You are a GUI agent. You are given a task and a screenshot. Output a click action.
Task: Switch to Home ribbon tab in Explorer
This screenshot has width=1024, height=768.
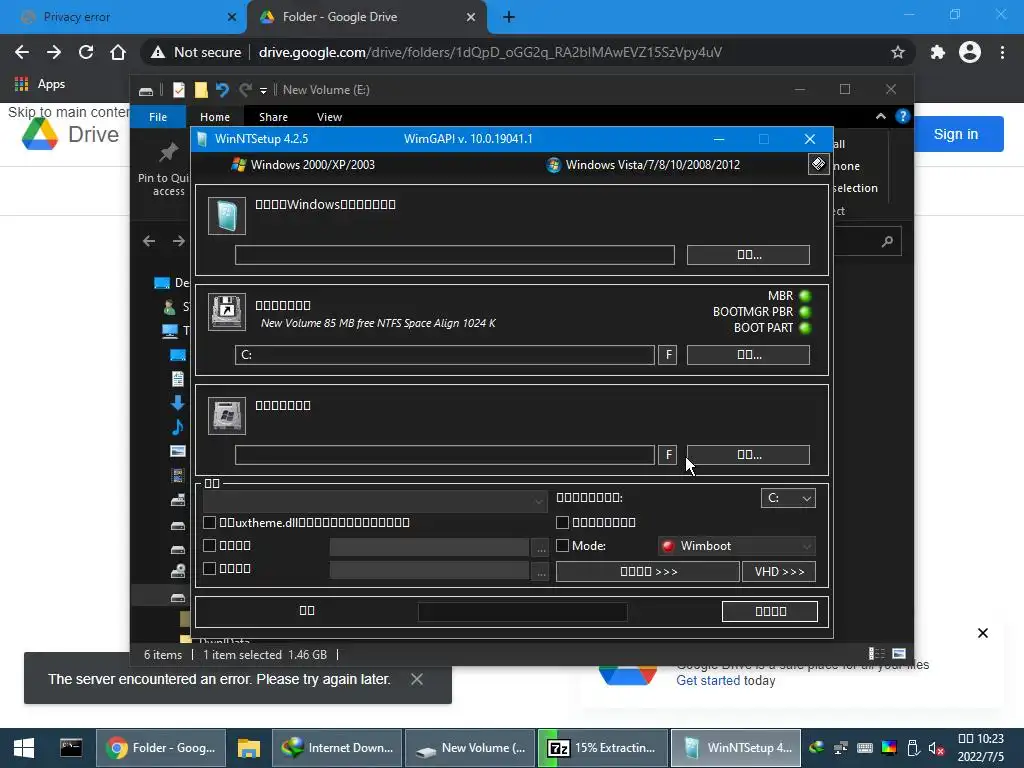[215, 117]
